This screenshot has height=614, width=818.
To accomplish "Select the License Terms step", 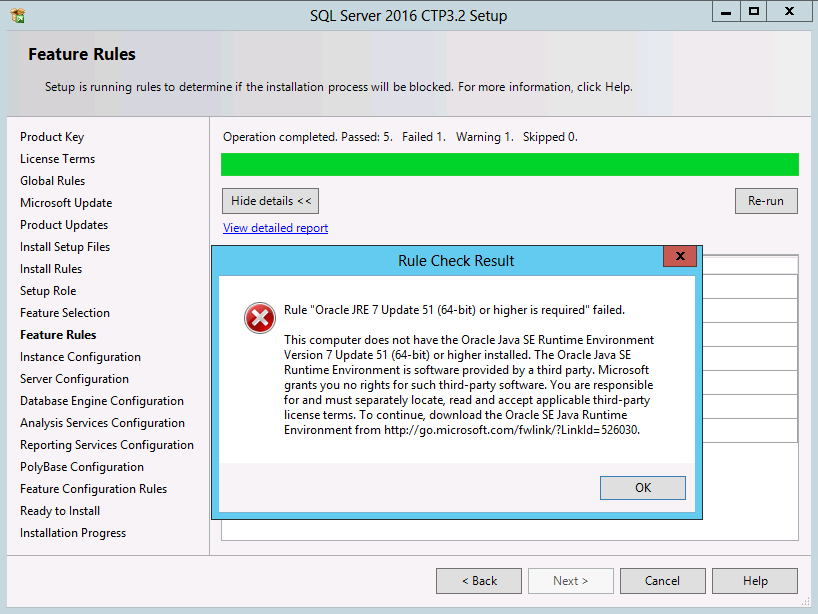I will pyautogui.click(x=57, y=159).
